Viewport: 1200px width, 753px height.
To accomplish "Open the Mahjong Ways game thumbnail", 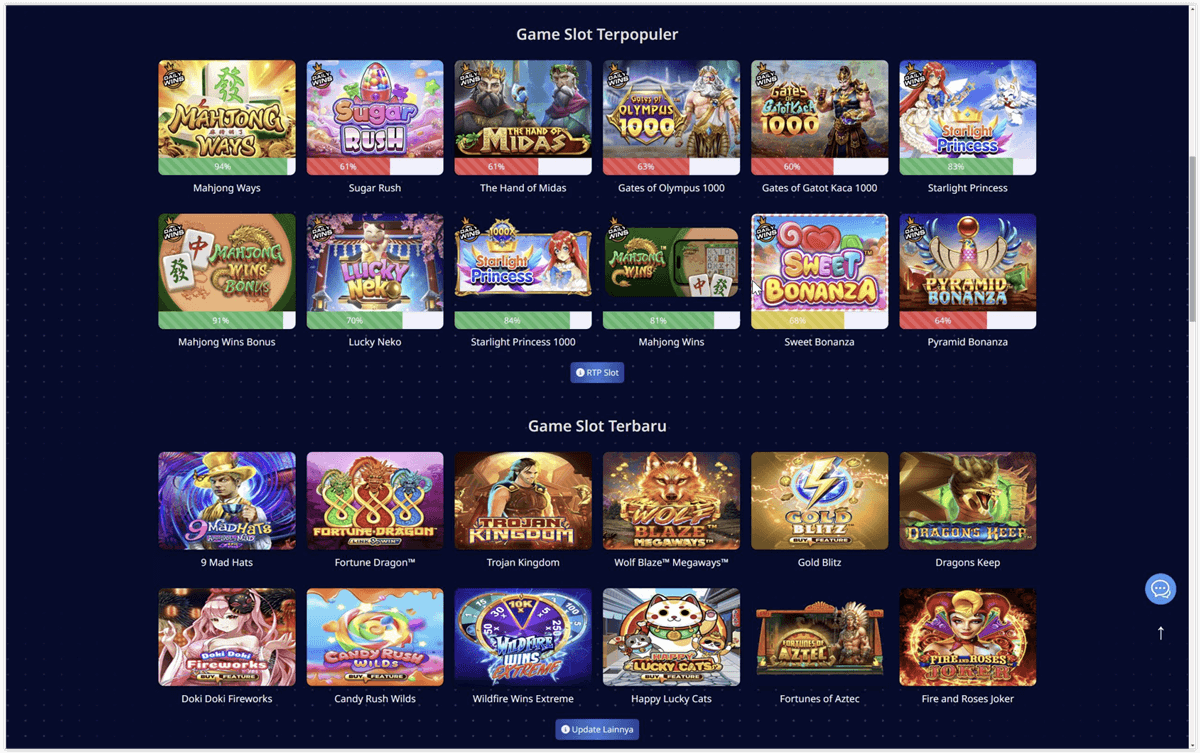I will tap(227, 109).
